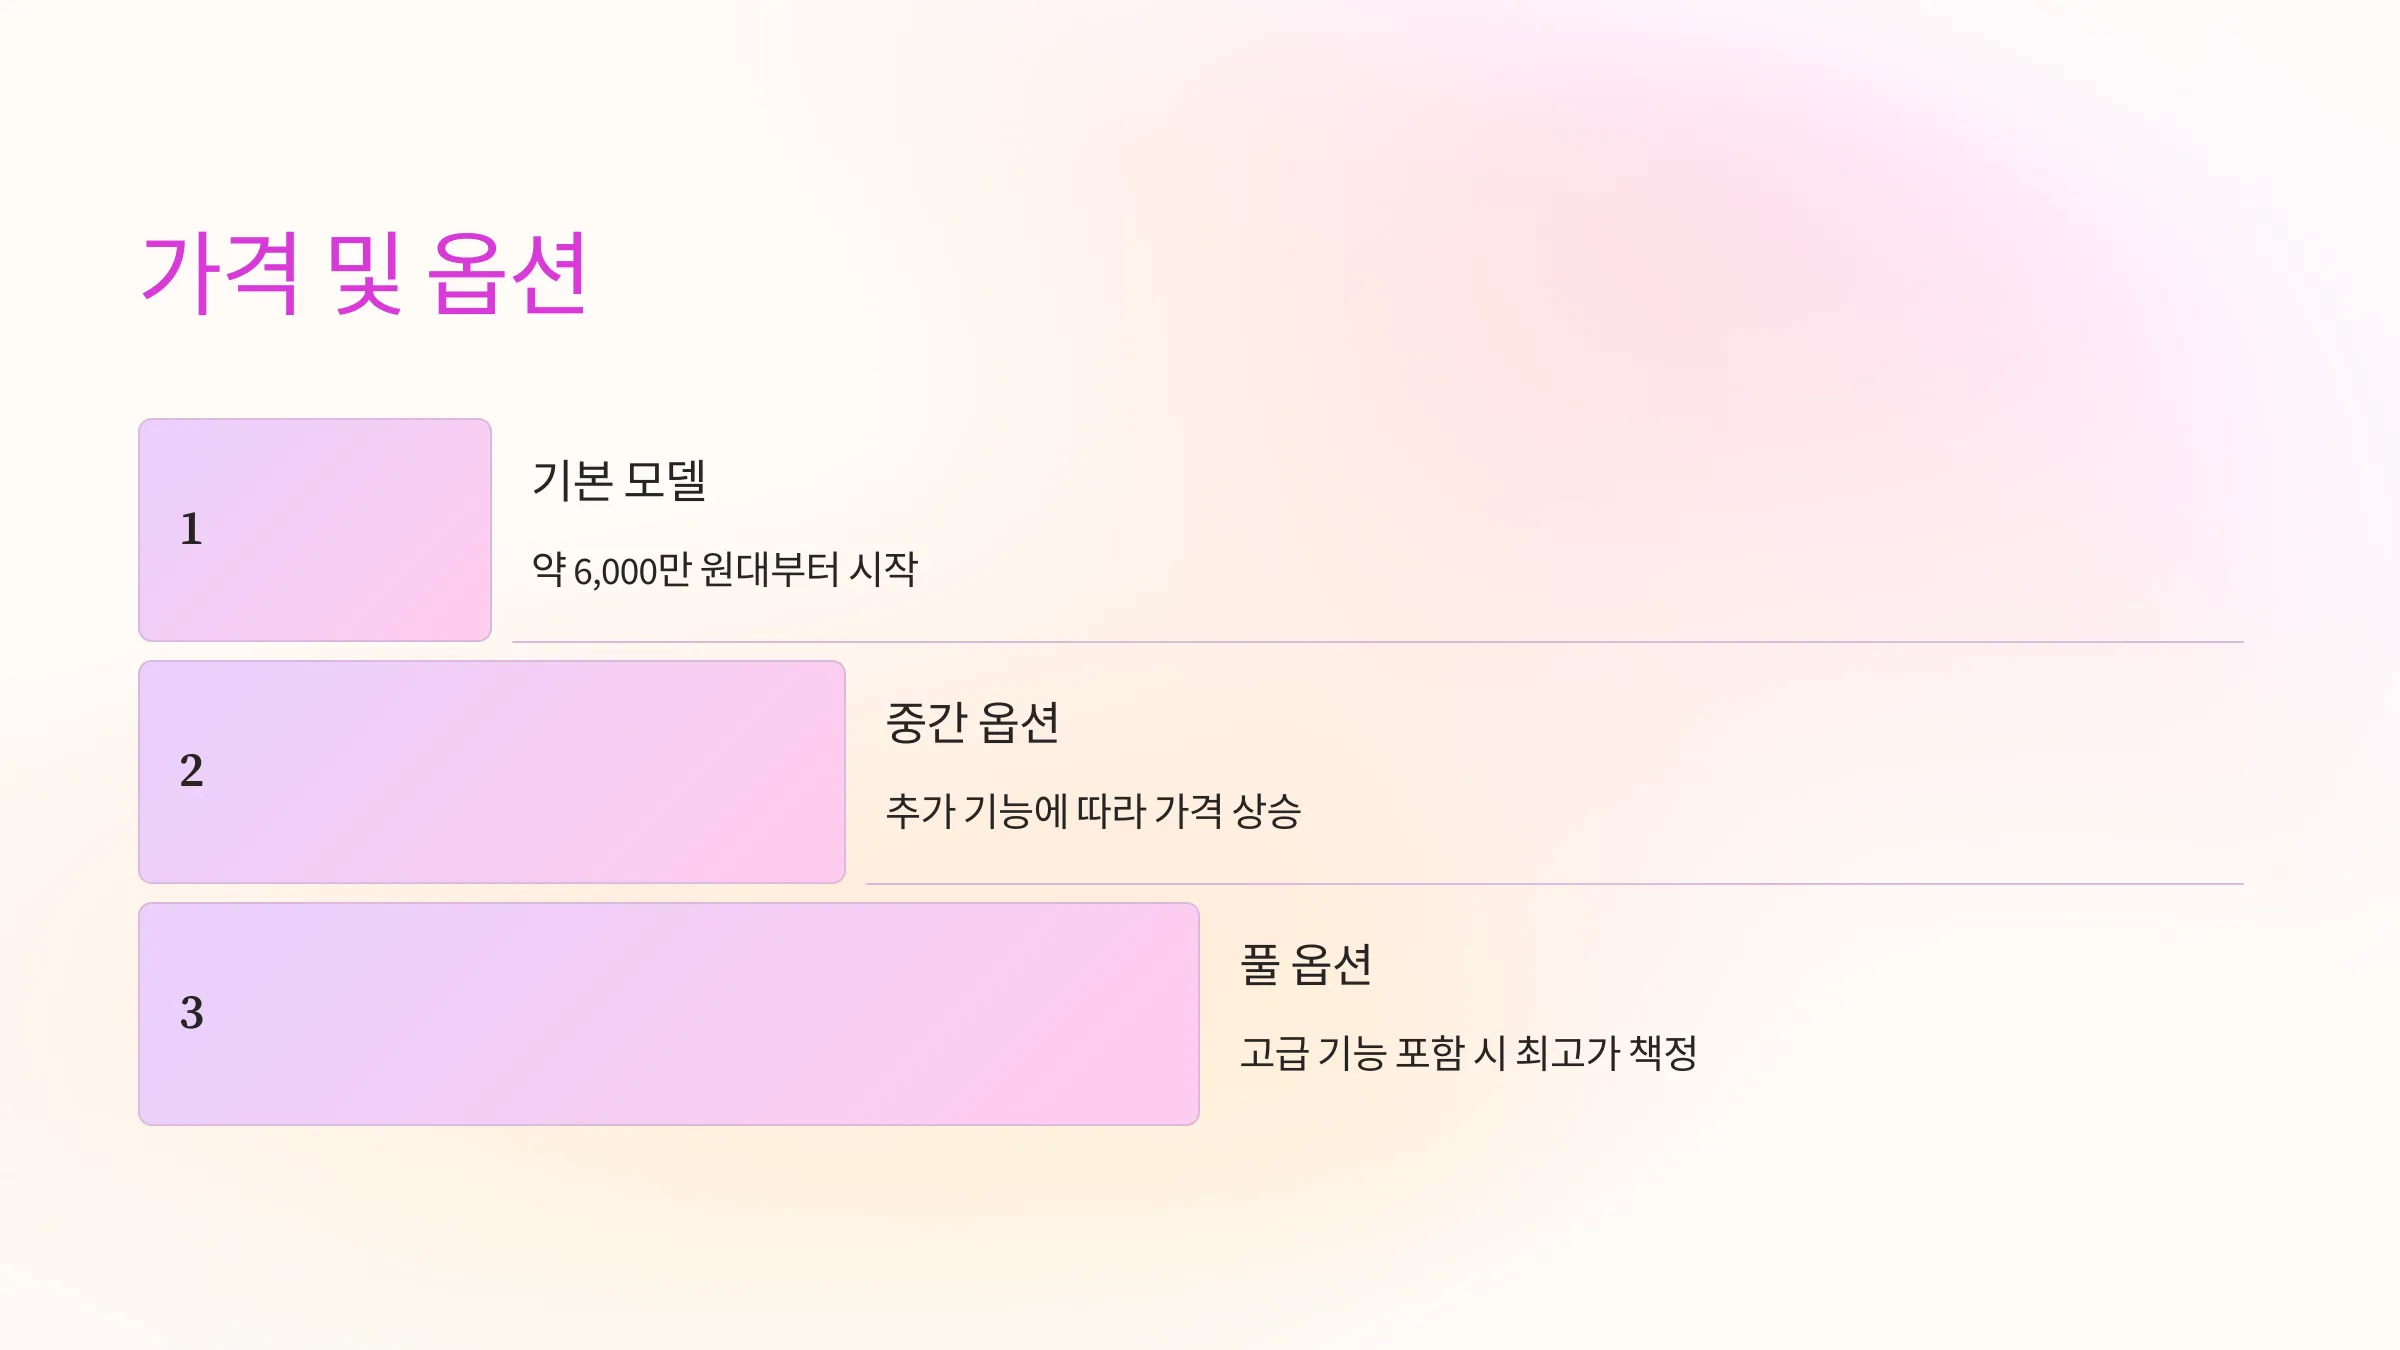Select the slide title 가격 및 옵션
Image resolution: width=2400 pixels, height=1350 pixels.
(x=364, y=273)
